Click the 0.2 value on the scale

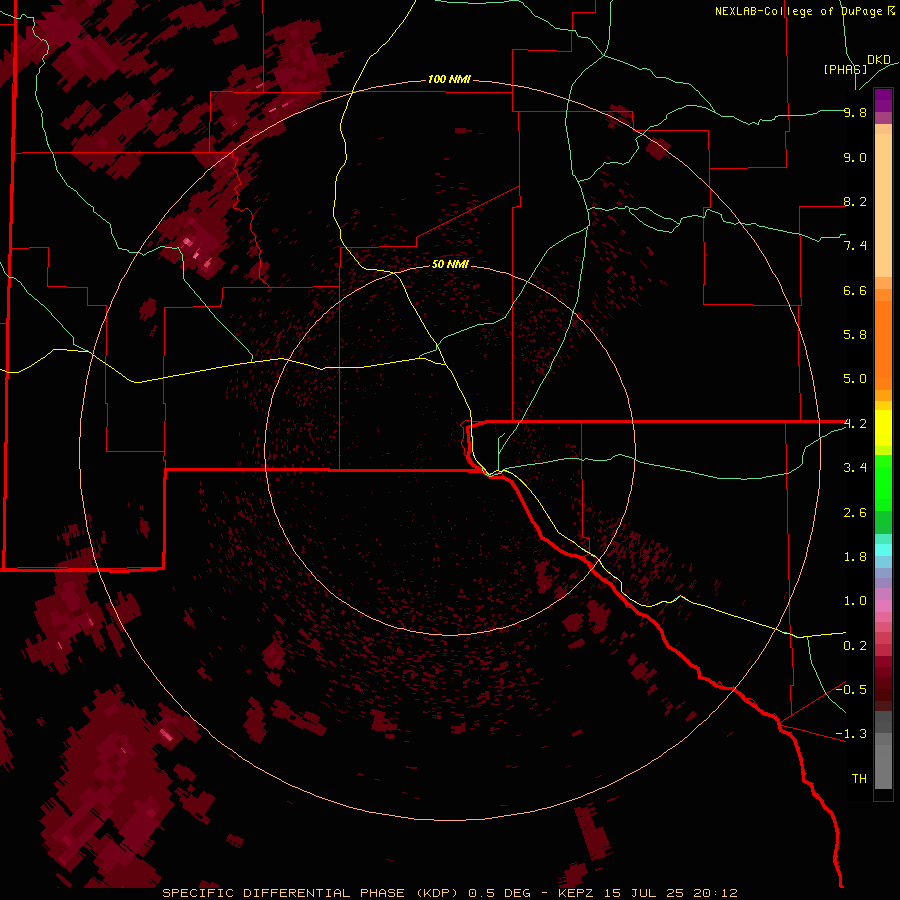(x=855, y=646)
